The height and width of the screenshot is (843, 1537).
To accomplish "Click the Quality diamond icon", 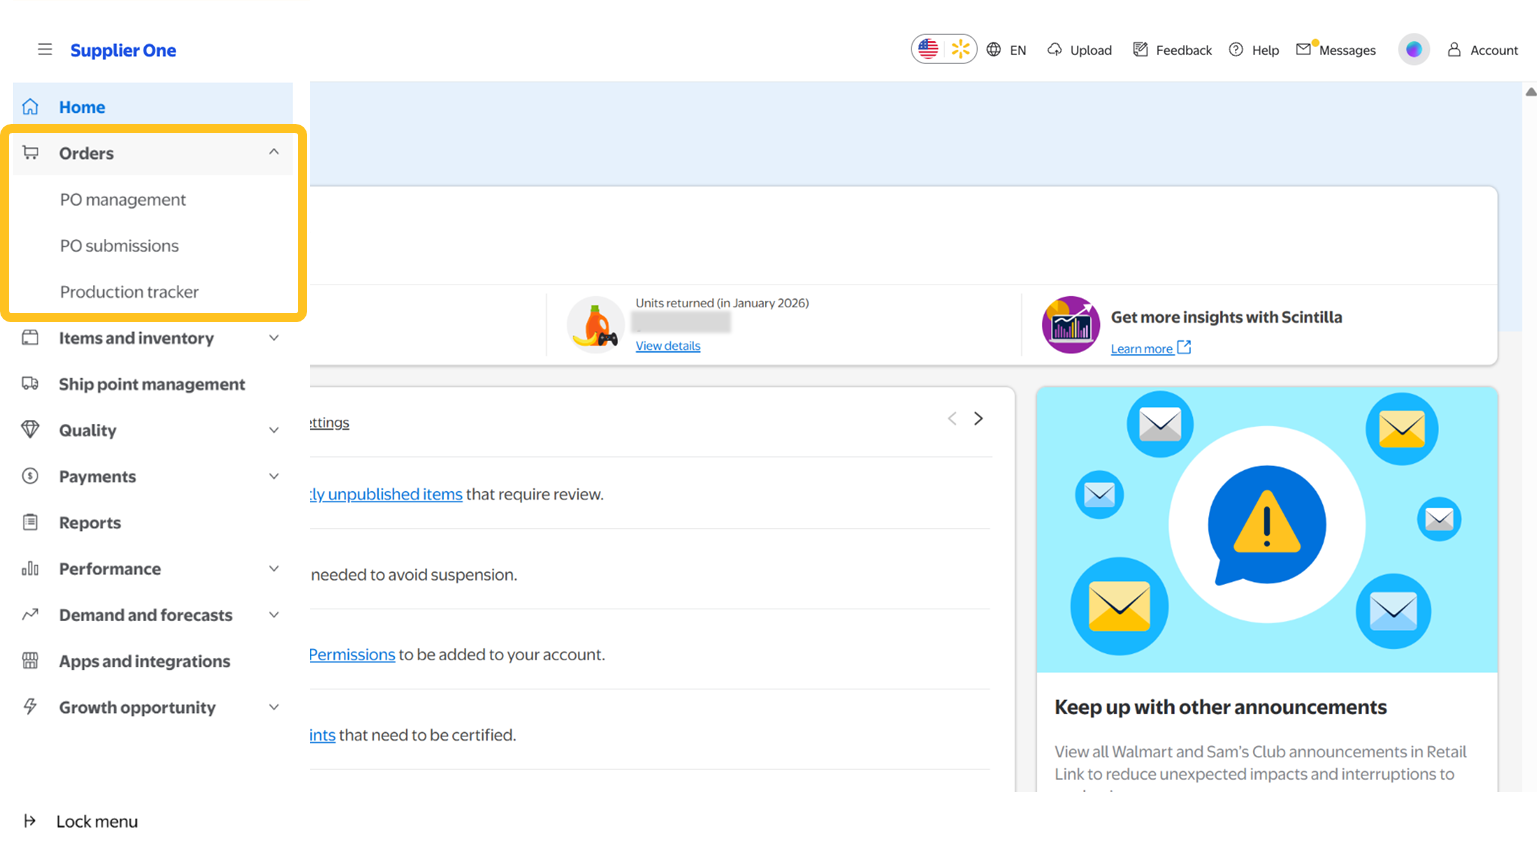I will 31,430.
